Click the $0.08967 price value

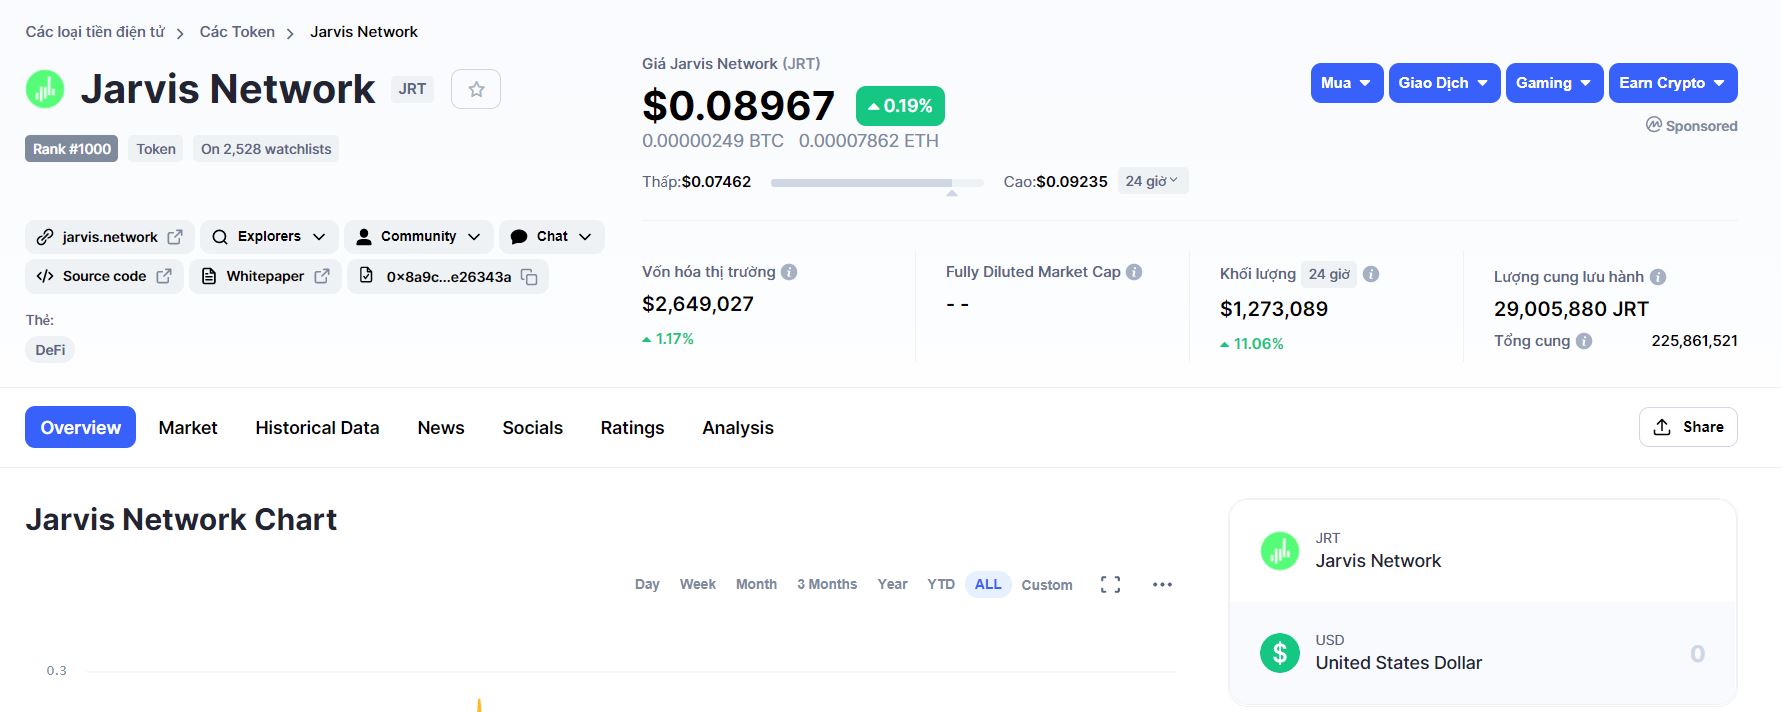pyautogui.click(x=739, y=106)
